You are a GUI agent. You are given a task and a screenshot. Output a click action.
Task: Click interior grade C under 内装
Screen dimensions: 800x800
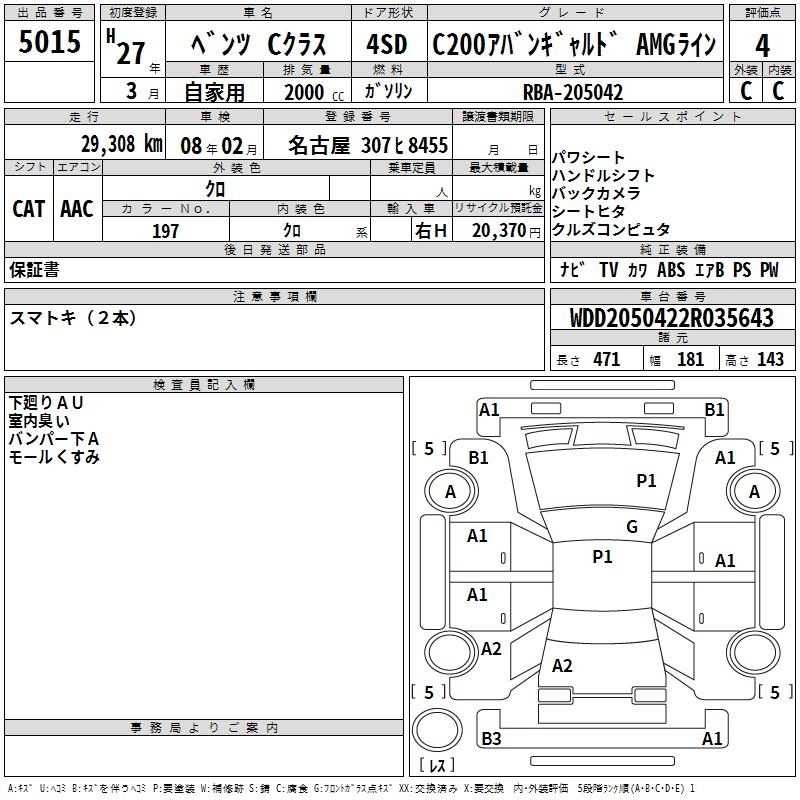coord(779,91)
